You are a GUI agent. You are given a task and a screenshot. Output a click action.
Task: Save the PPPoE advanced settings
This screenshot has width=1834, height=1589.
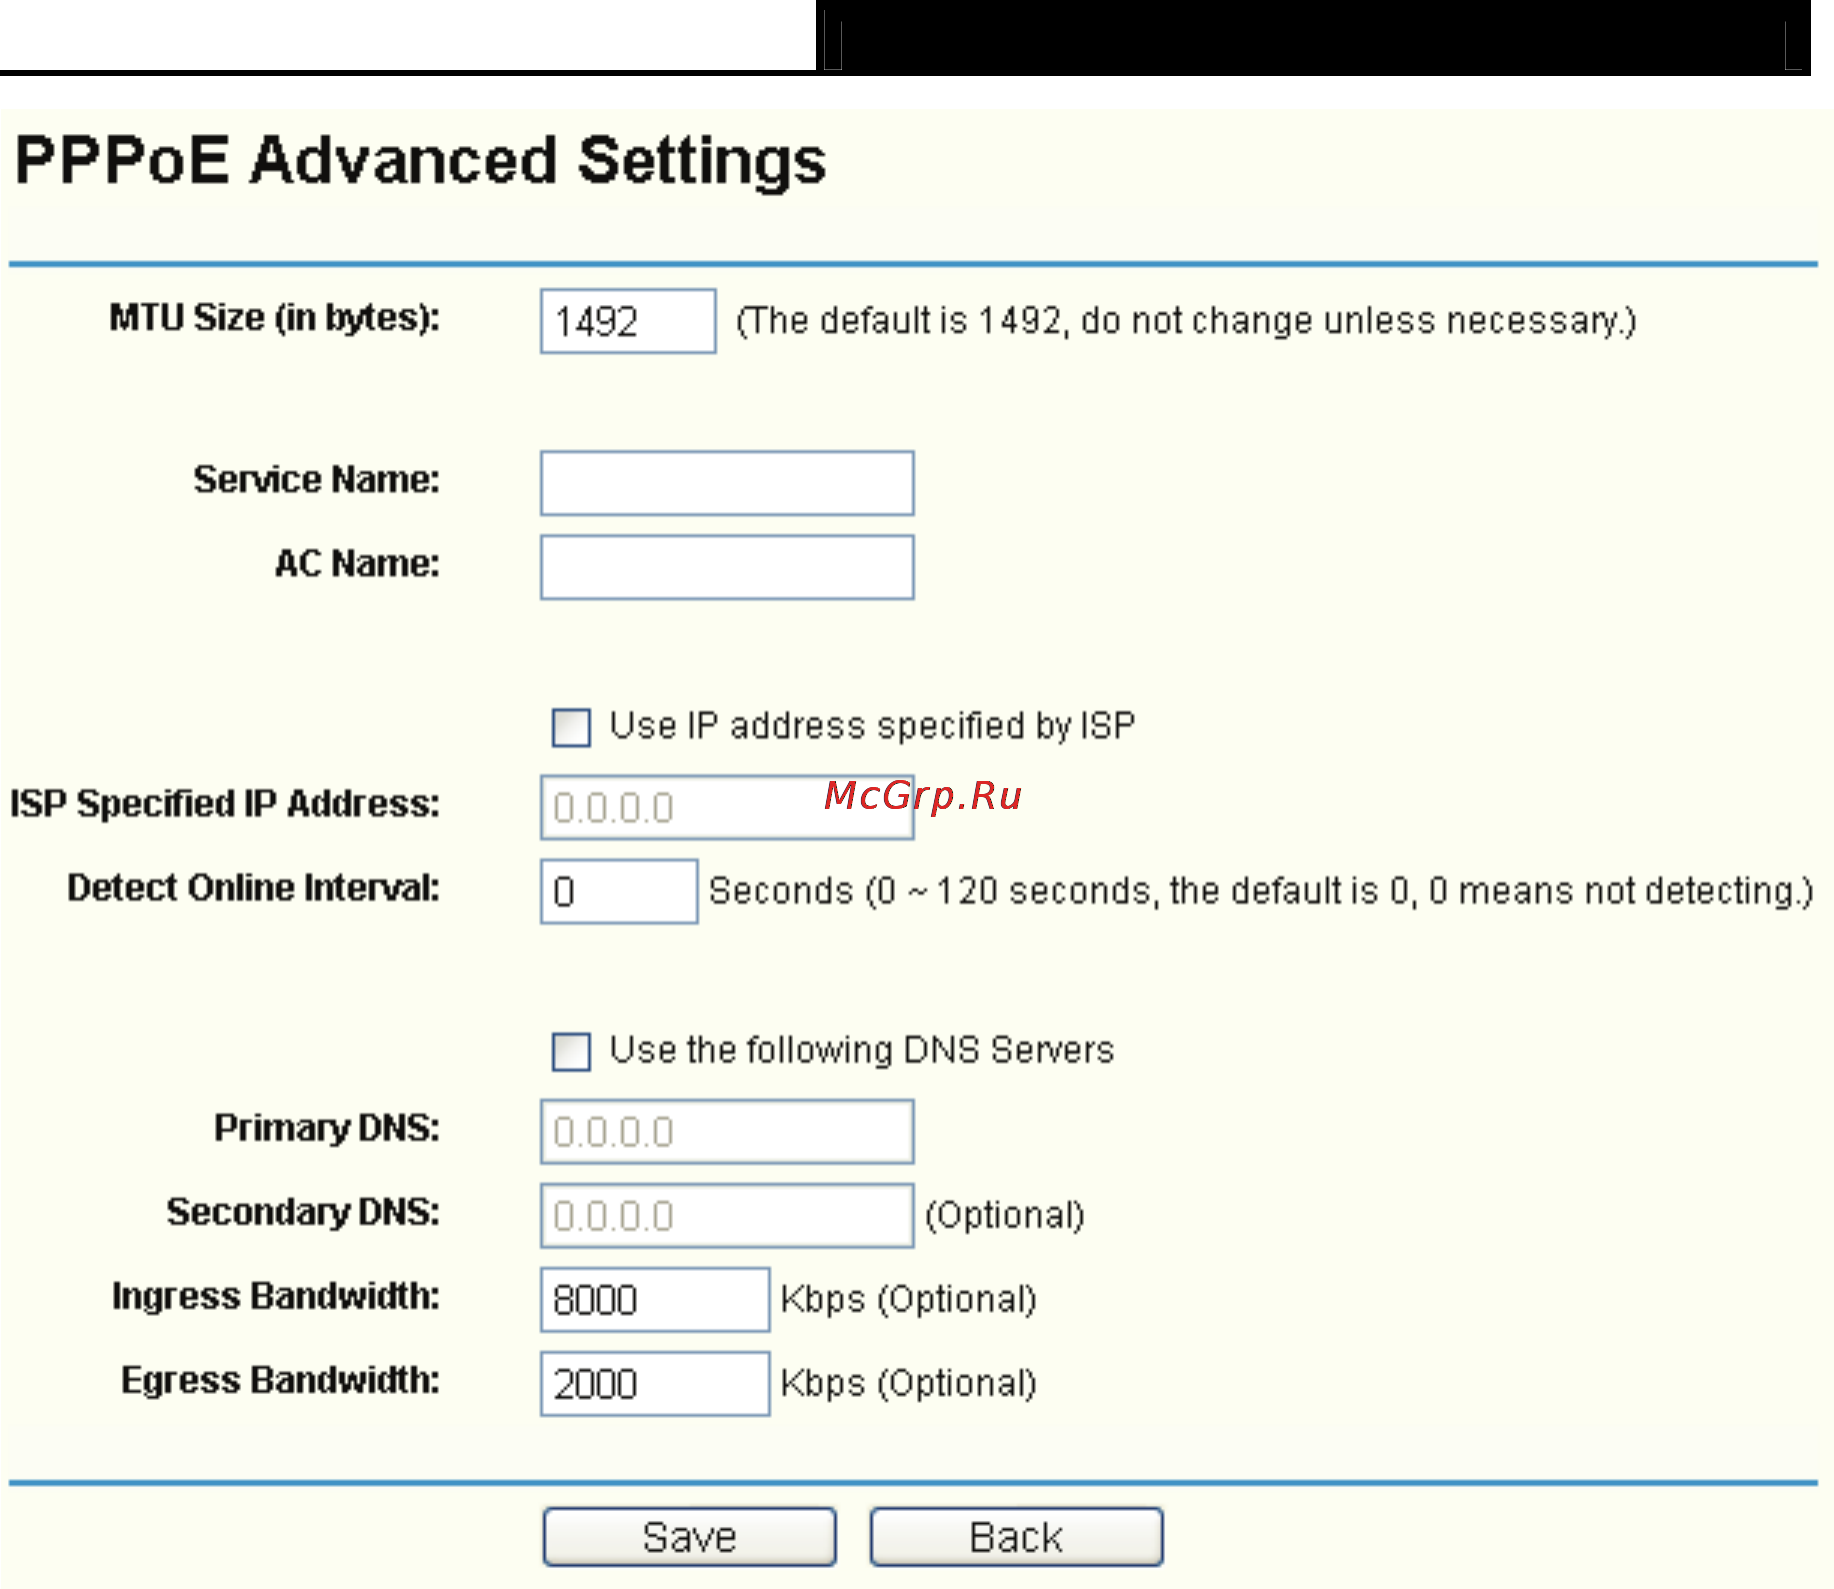(690, 1537)
